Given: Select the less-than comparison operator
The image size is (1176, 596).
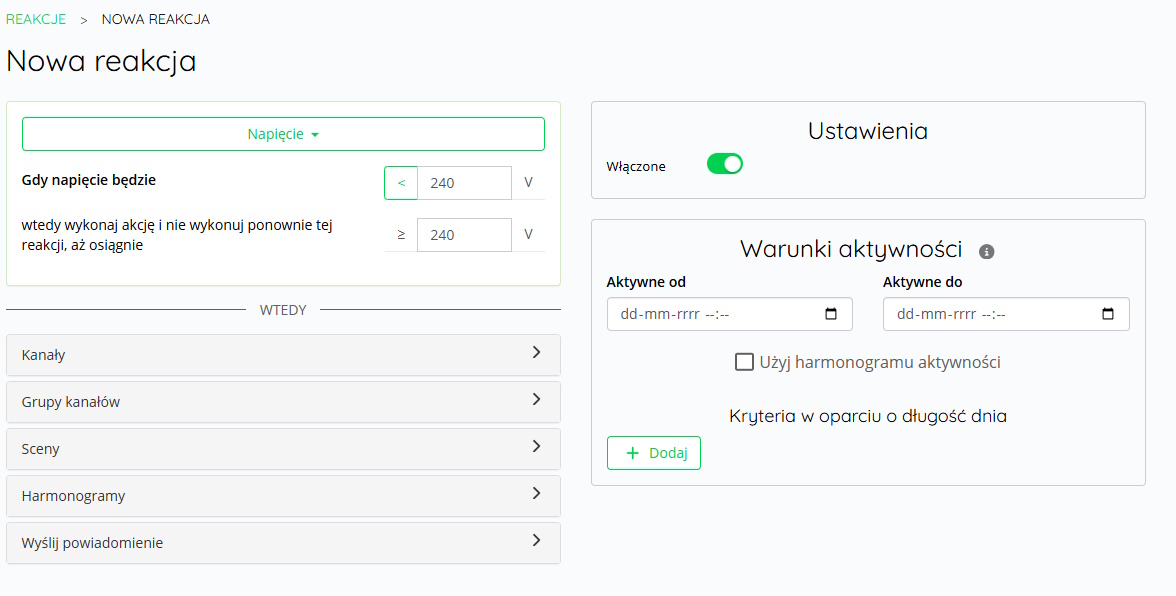Looking at the screenshot, I should [x=400, y=182].
